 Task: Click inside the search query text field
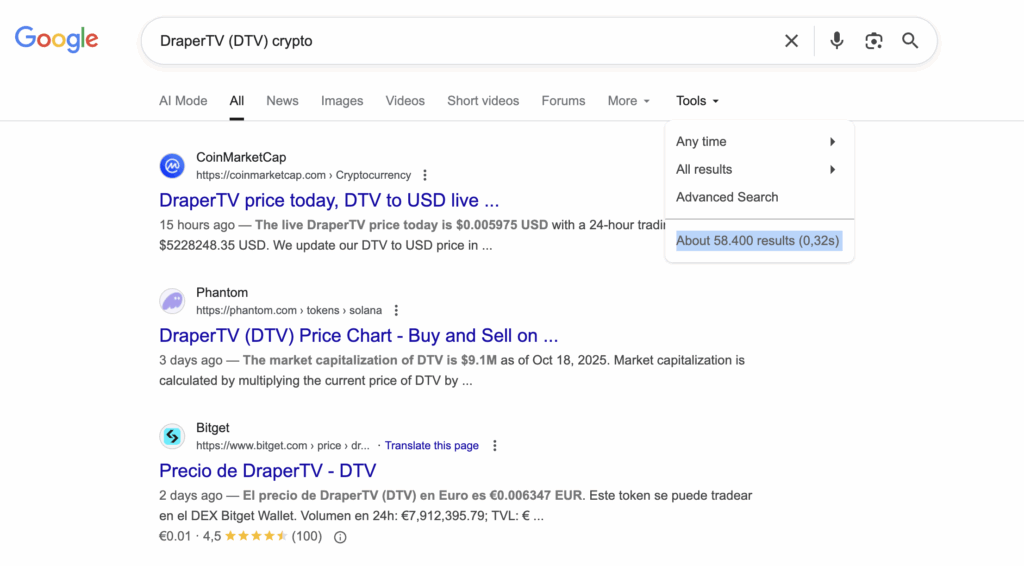pos(450,41)
